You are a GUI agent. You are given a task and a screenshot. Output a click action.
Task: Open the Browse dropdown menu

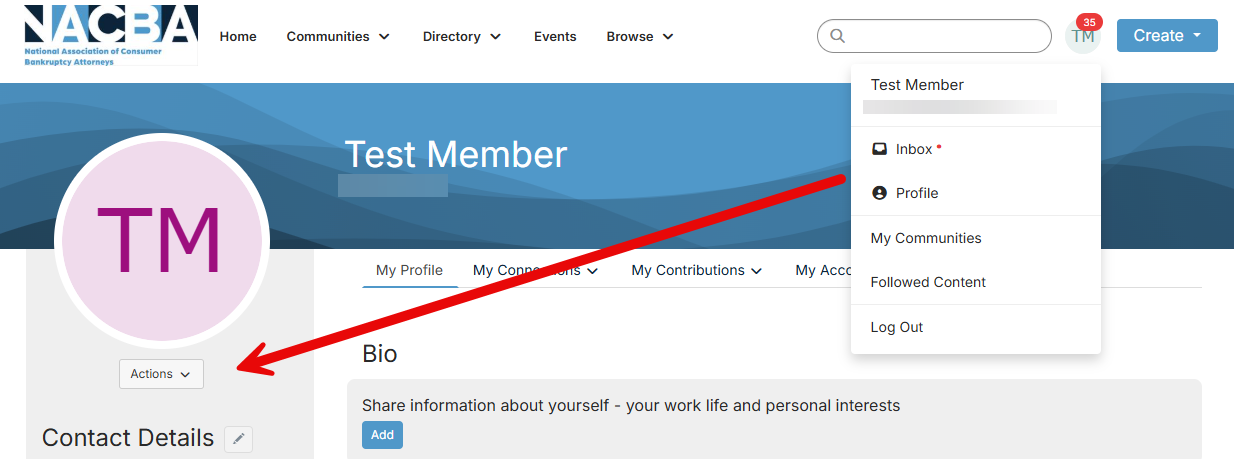pyautogui.click(x=640, y=36)
